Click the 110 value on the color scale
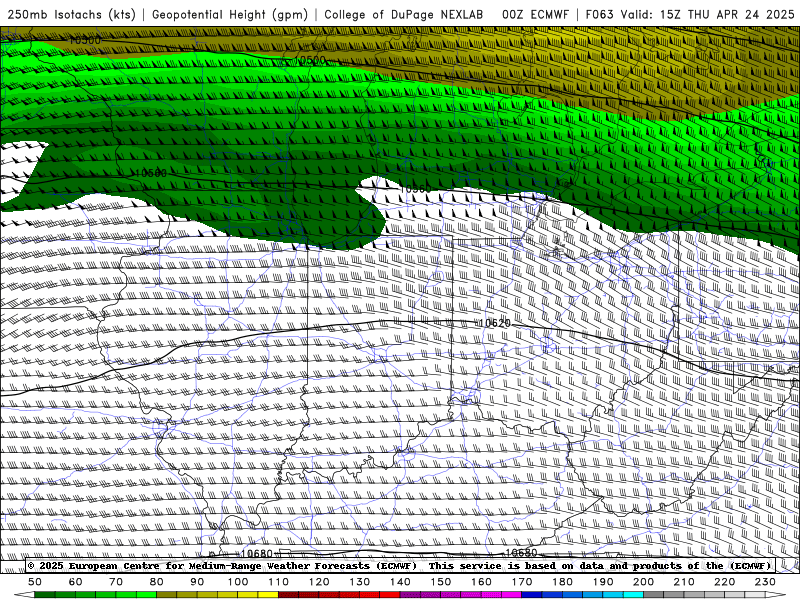The width and height of the screenshot is (800, 600). point(279,582)
